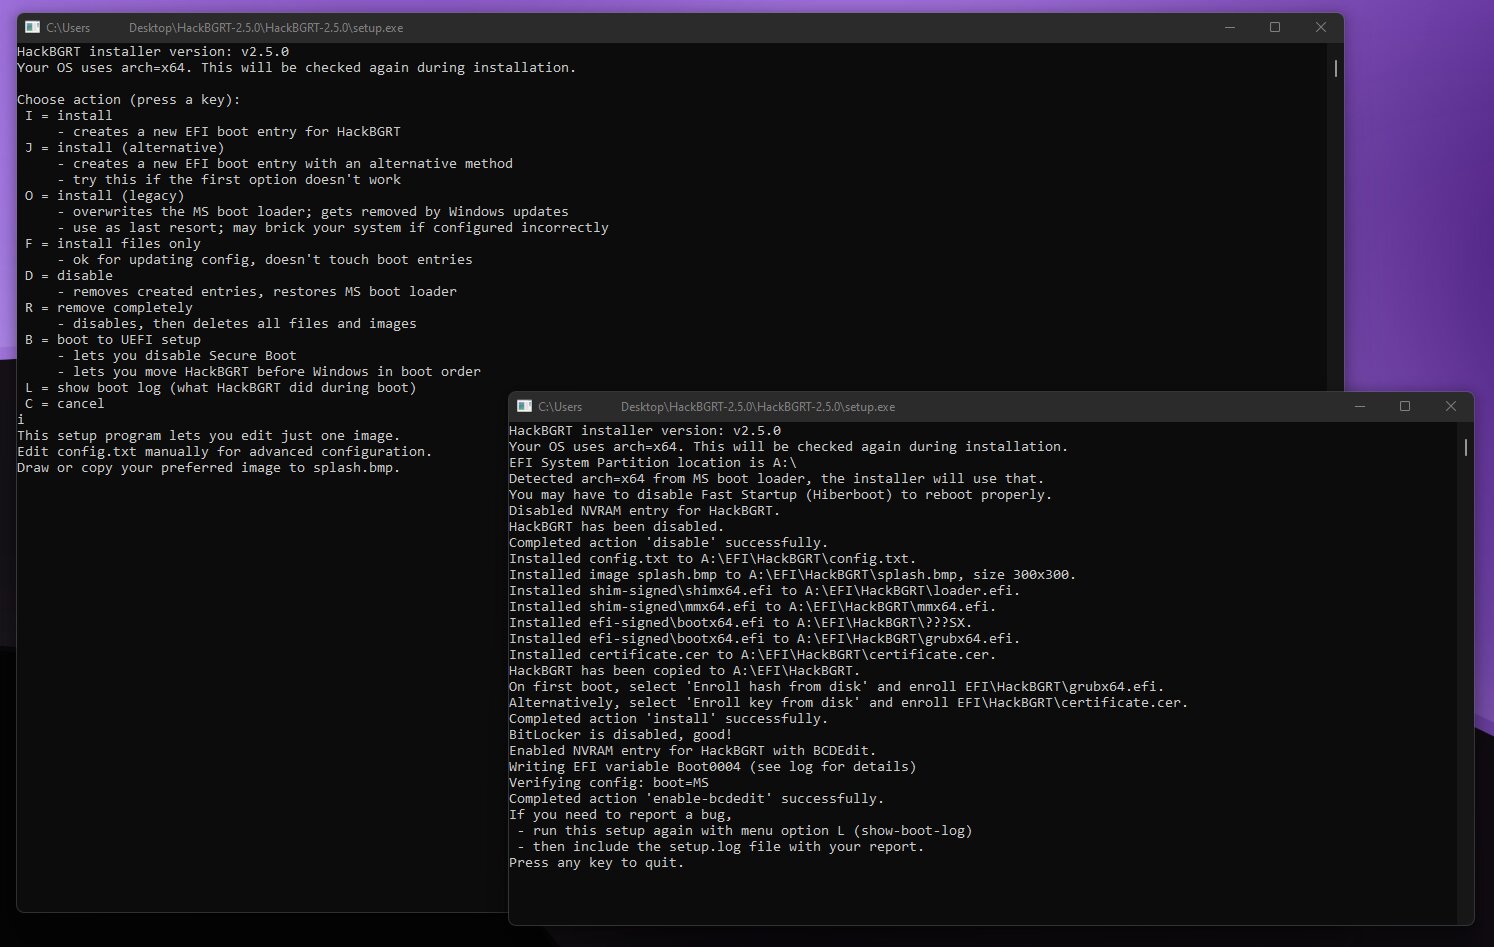Click 'Draw or copy your preferred image to splash.bmp.'
1494x947 pixels.
[x=209, y=468]
